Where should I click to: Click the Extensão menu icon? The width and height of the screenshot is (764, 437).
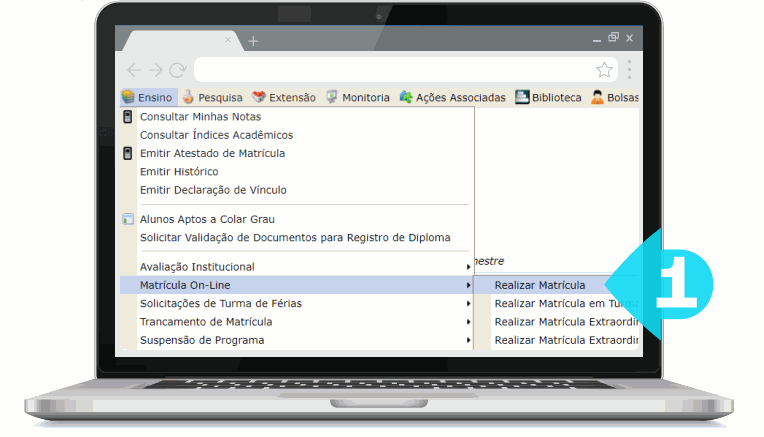[x=259, y=98]
